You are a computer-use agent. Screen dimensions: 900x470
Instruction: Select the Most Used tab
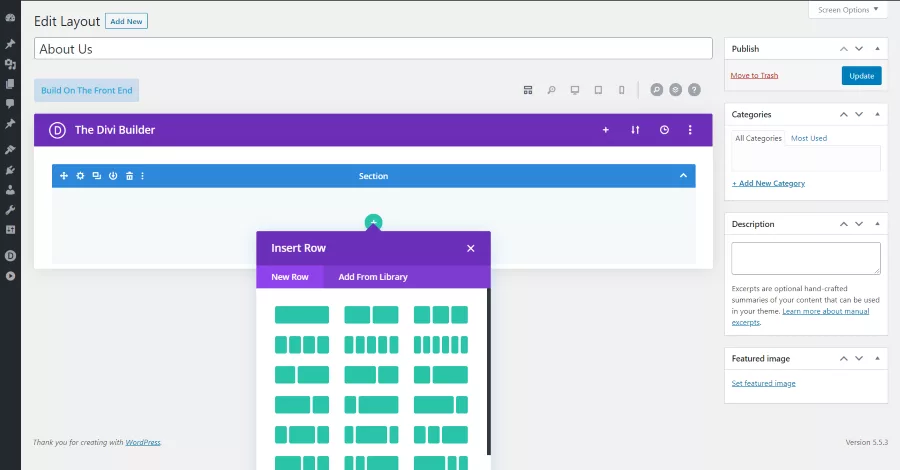point(809,138)
